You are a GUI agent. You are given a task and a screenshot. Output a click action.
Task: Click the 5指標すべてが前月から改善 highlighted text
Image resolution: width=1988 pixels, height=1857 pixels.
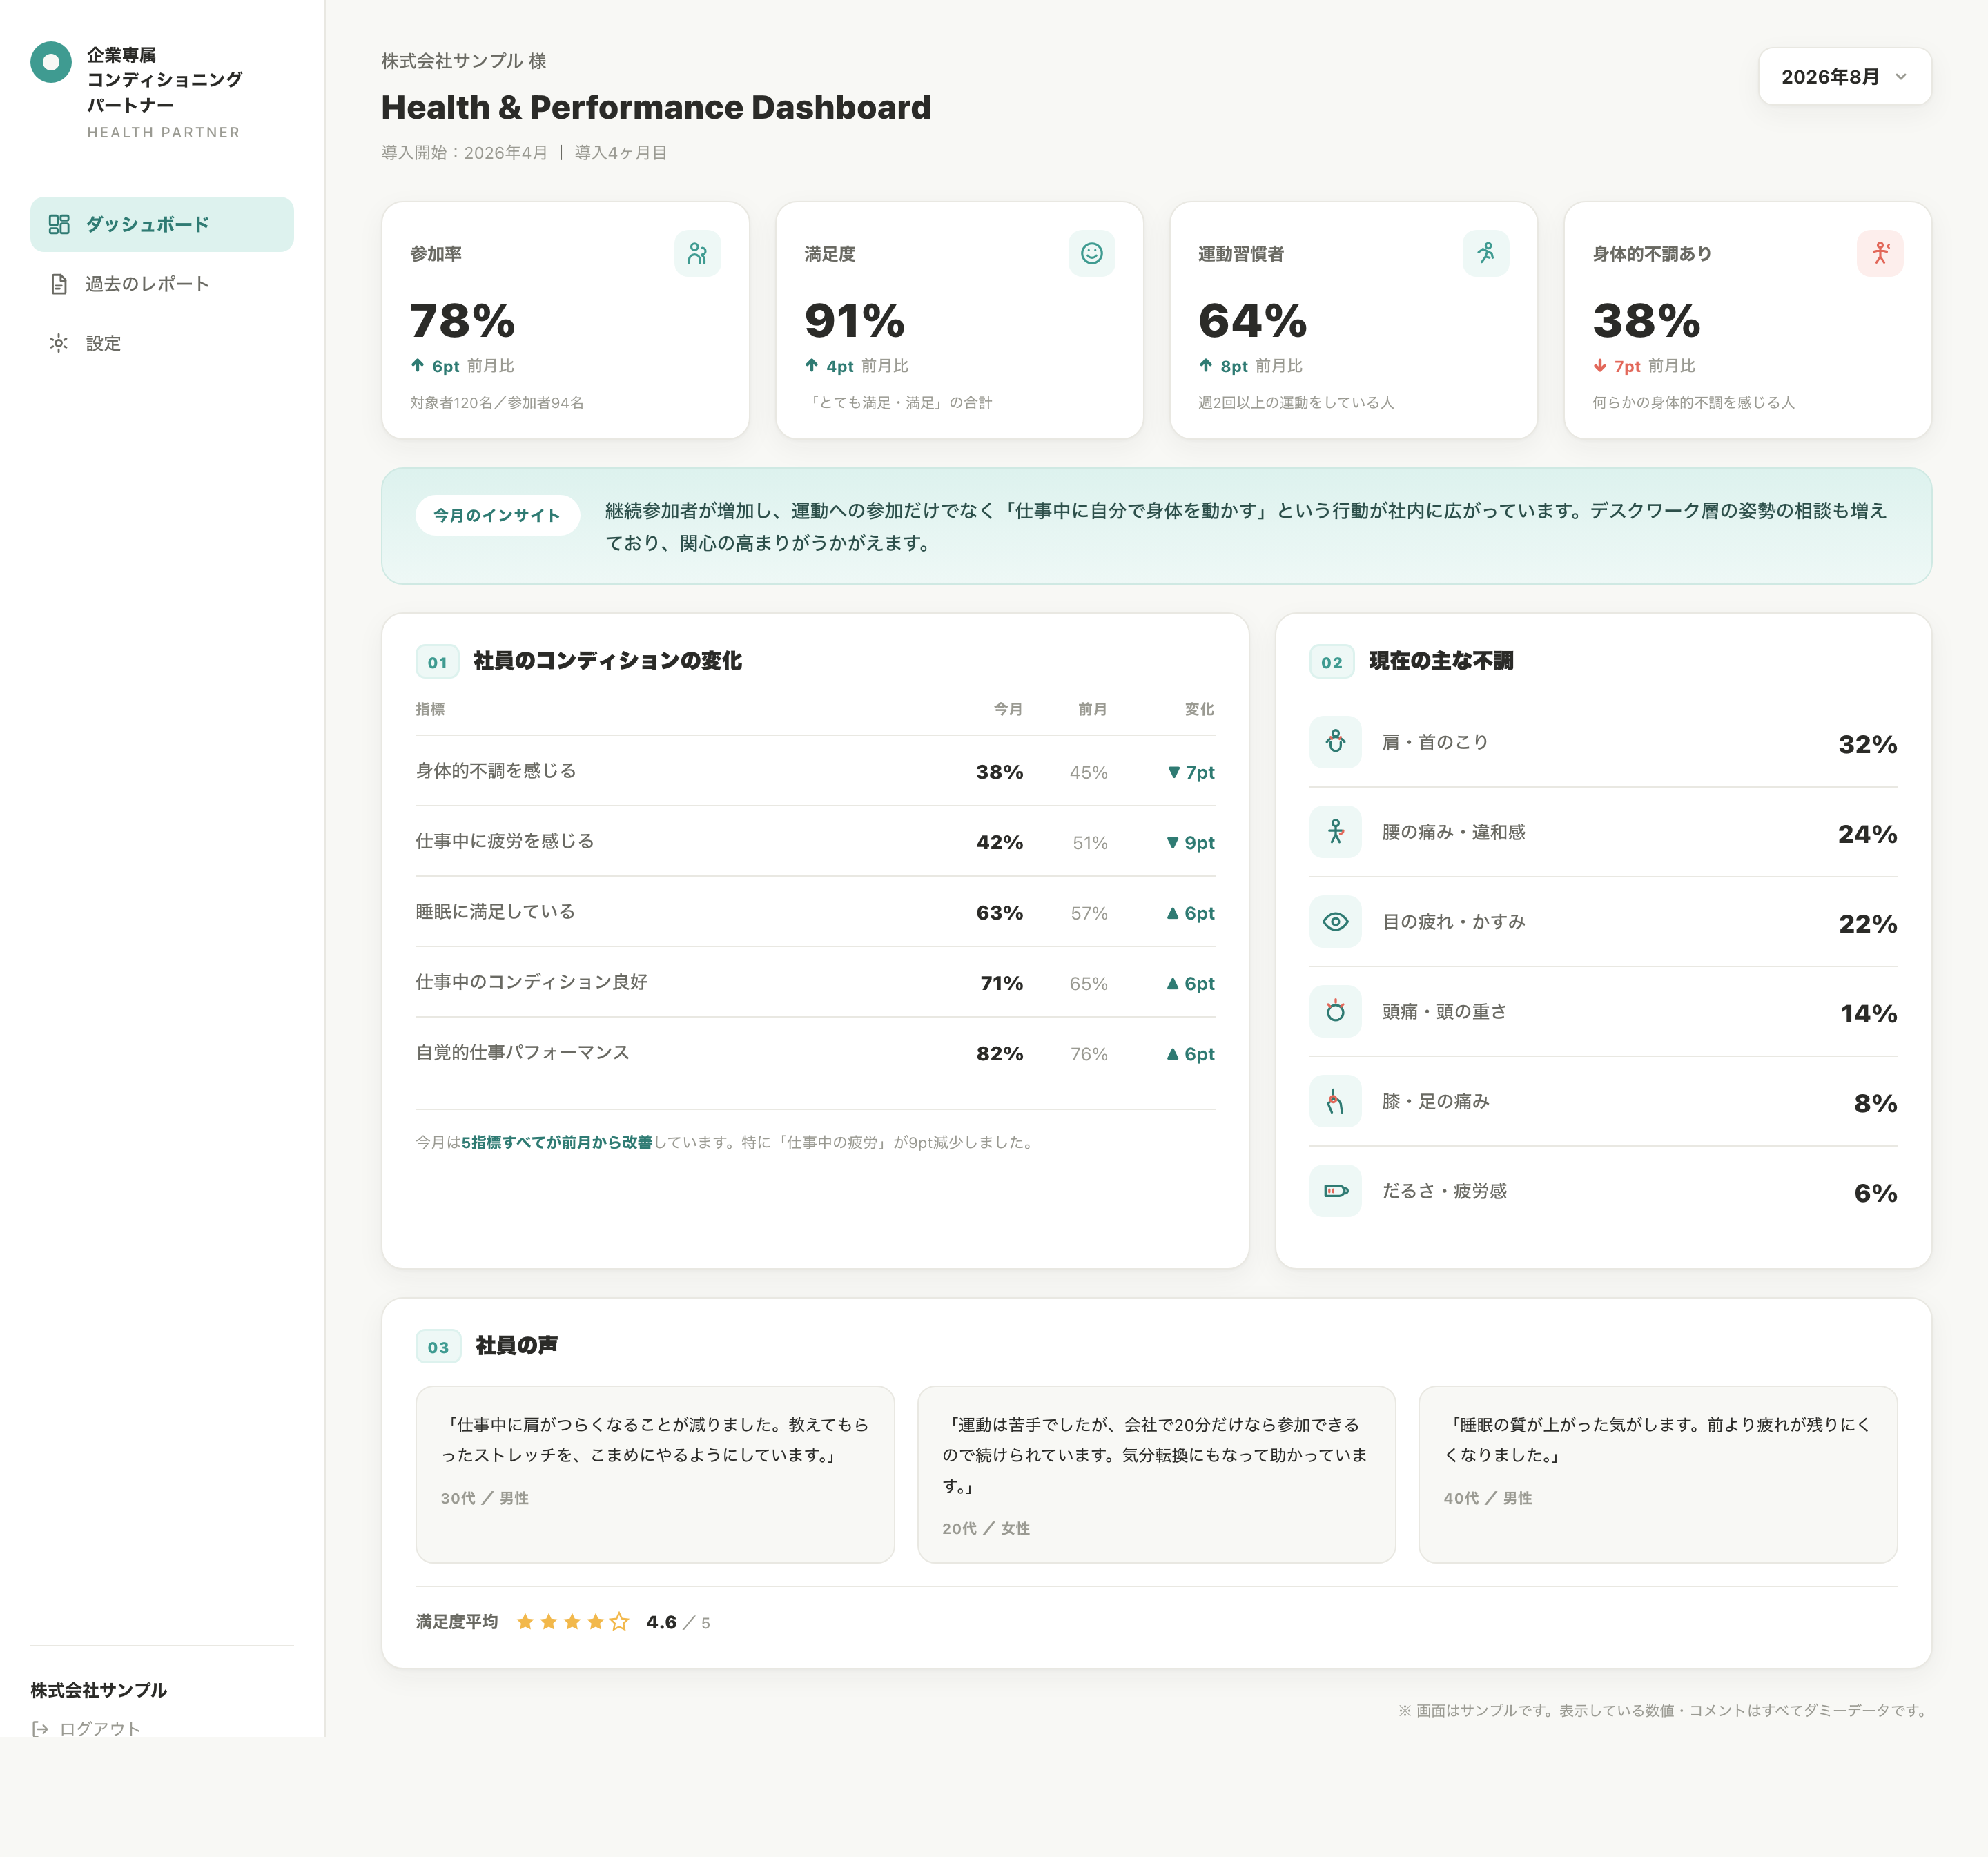coord(556,1142)
